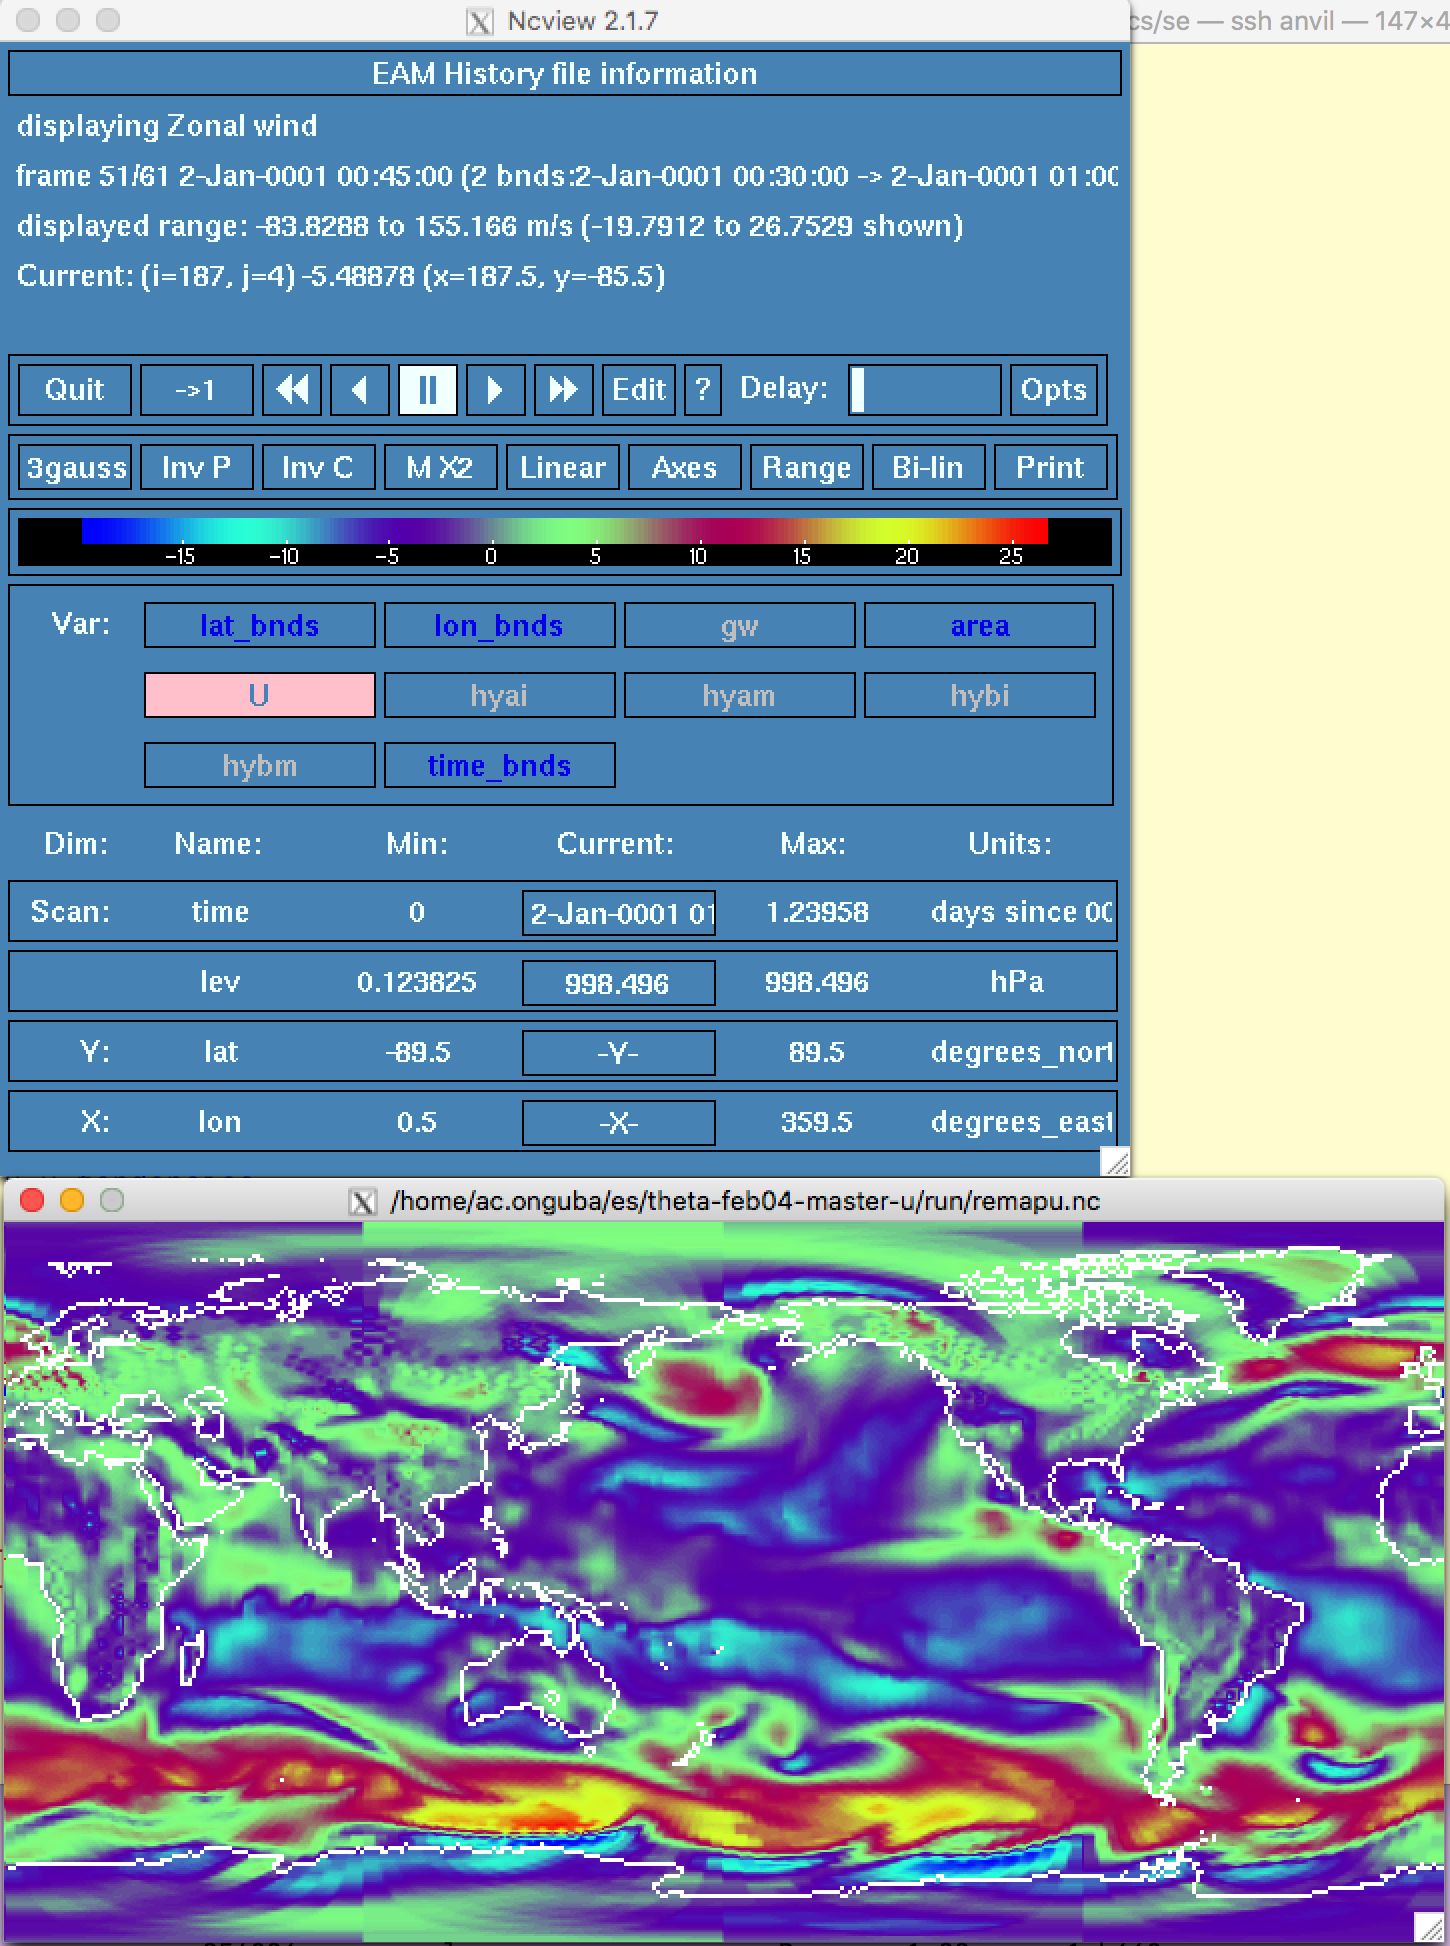The image size is (1450, 1946).
Task: Click the pause button in Ncview
Action: tap(428, 389)
